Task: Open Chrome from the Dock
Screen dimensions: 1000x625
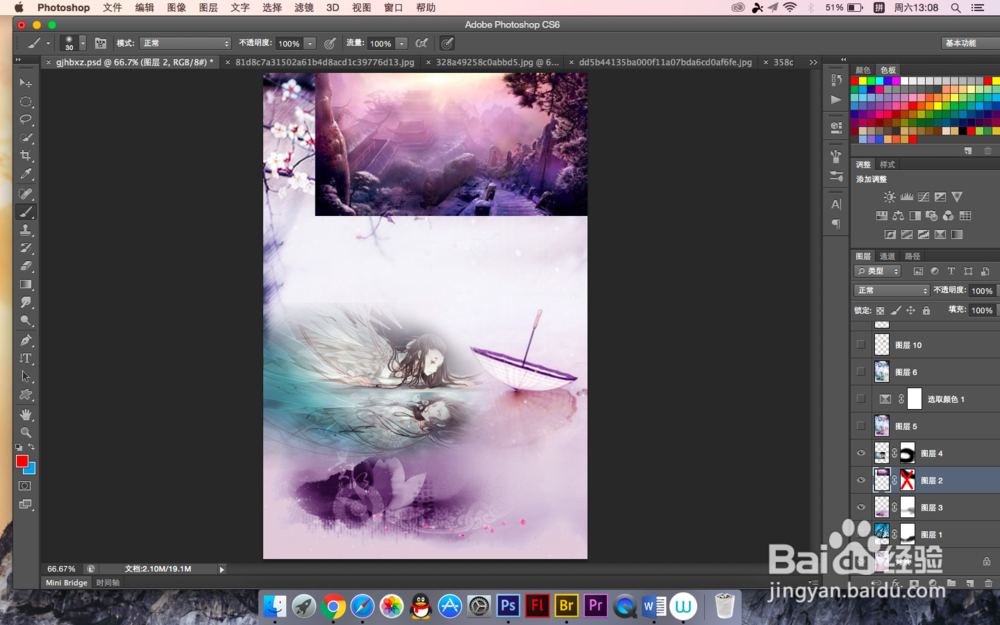Action: pyautogui.click(x=333, y=606)
